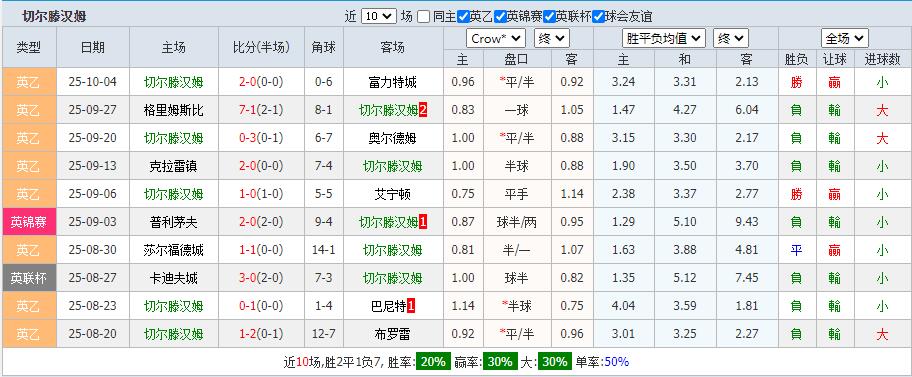The image size is (912, 377).
Task: Open the 终 dropdown next to Crow*
Action: tap(551, 39)
